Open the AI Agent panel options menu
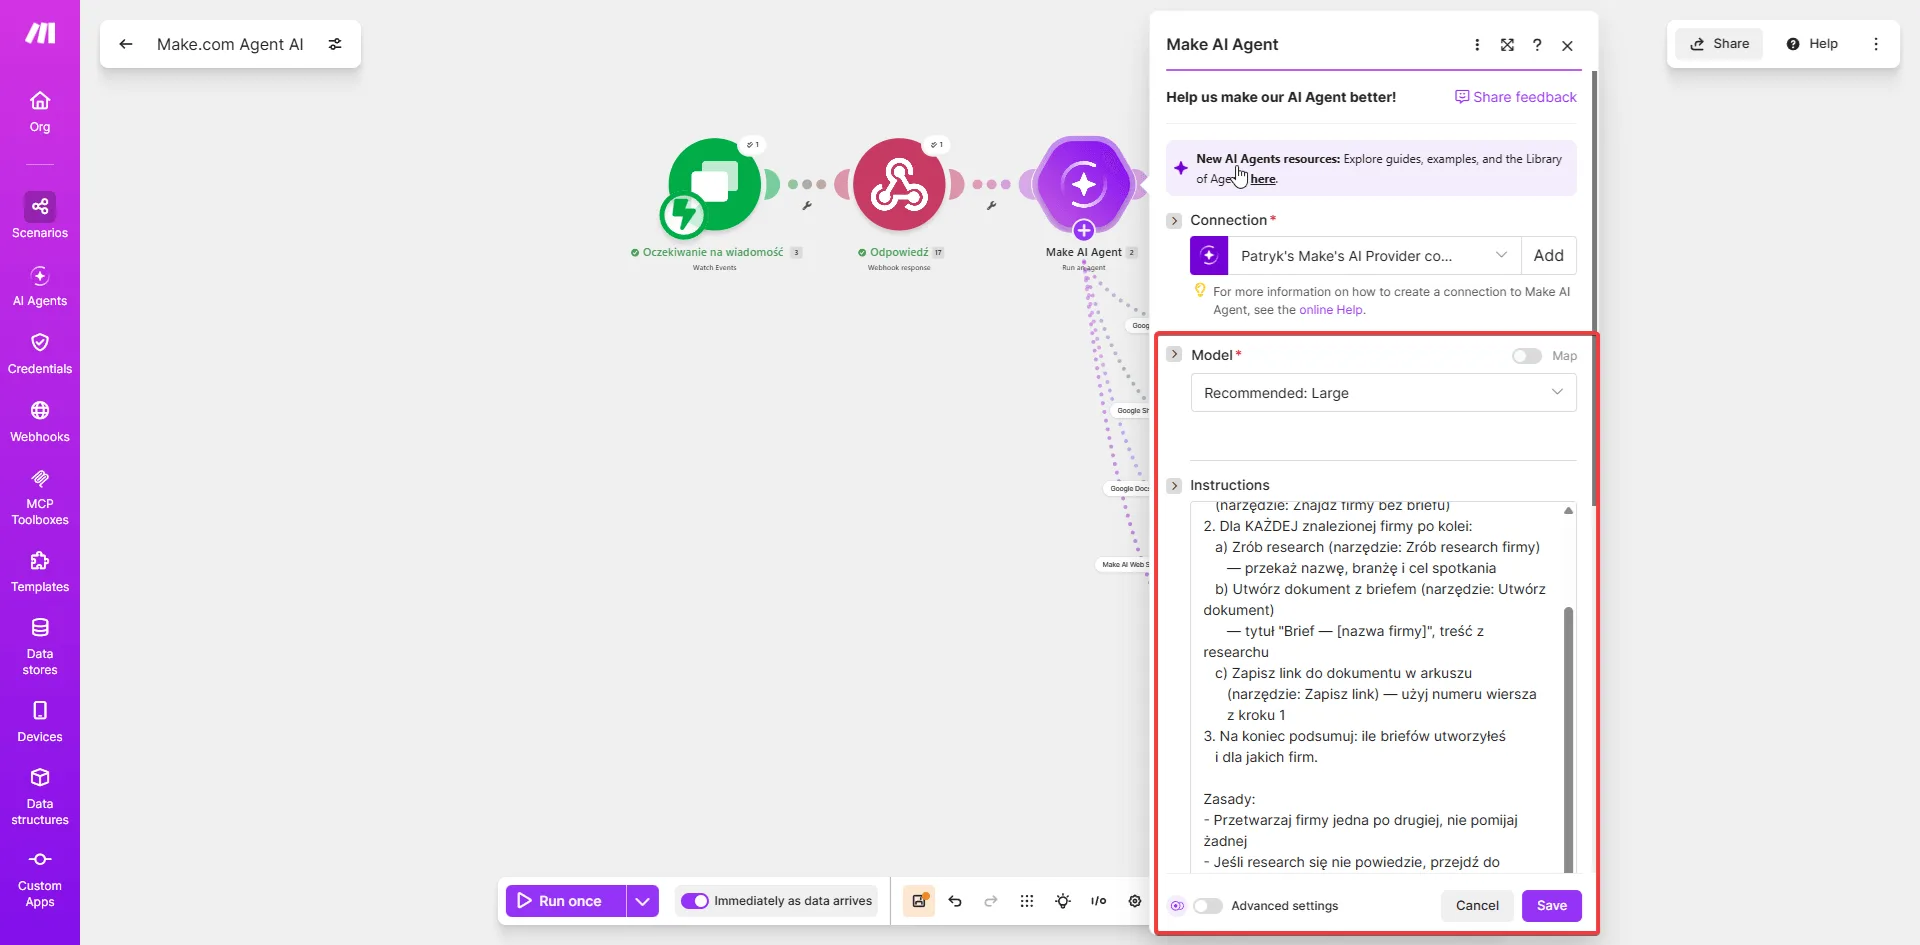The height and width of the screenshot is (945, 1920). (x=1477, y=45)
